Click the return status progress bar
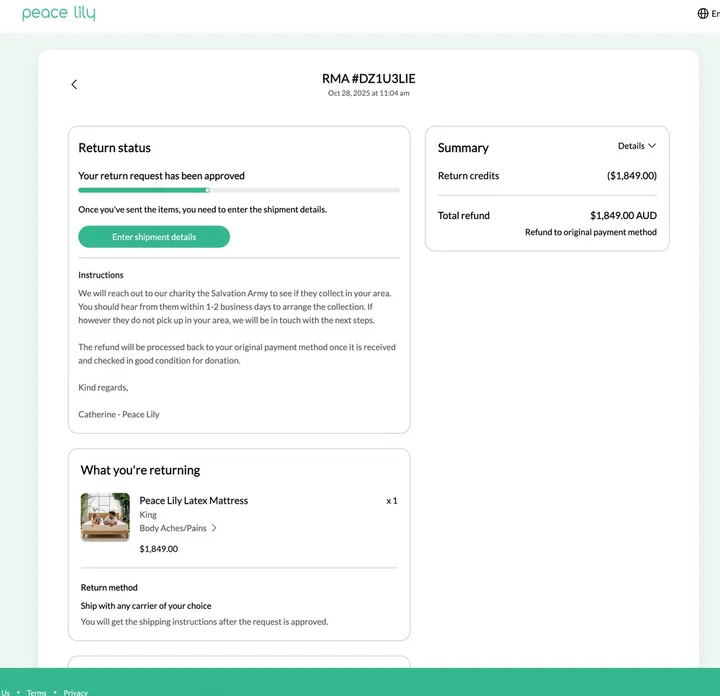The image size is (720, 696). click(239, 190)
